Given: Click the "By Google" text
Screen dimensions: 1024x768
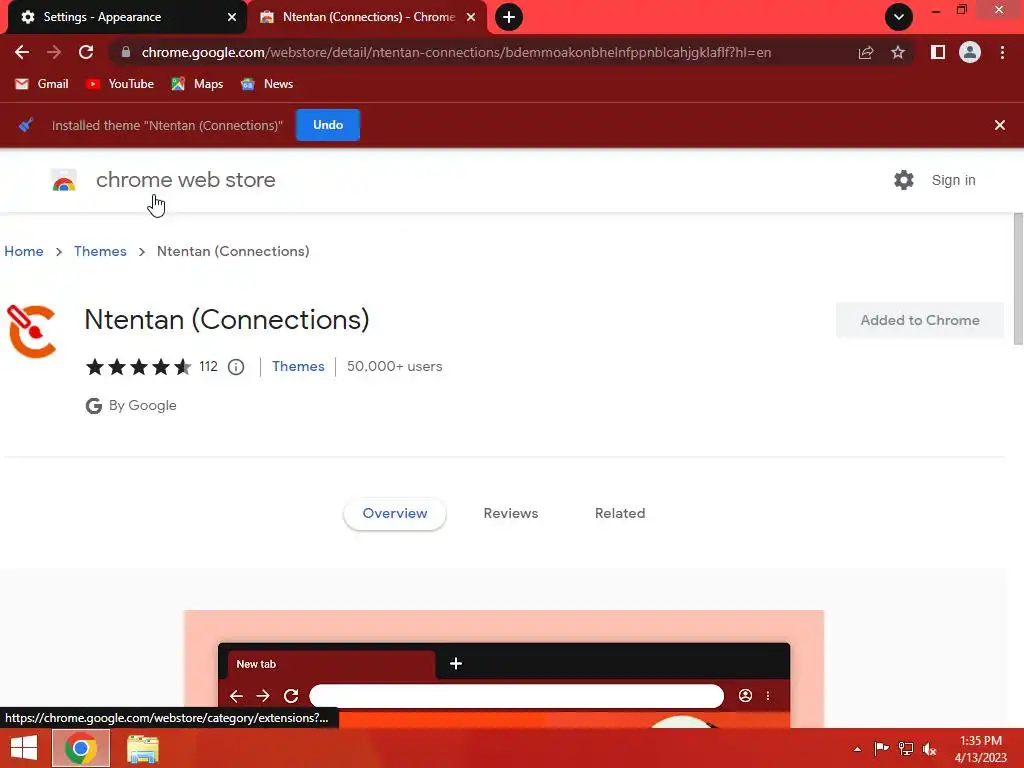Looking at the screenshot, I should coord(142,406).
